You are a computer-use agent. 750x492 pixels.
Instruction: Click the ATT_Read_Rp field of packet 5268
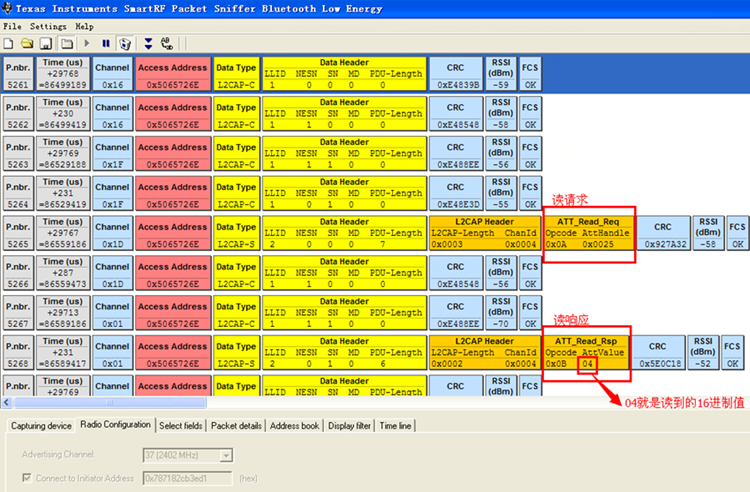(585, 352)
